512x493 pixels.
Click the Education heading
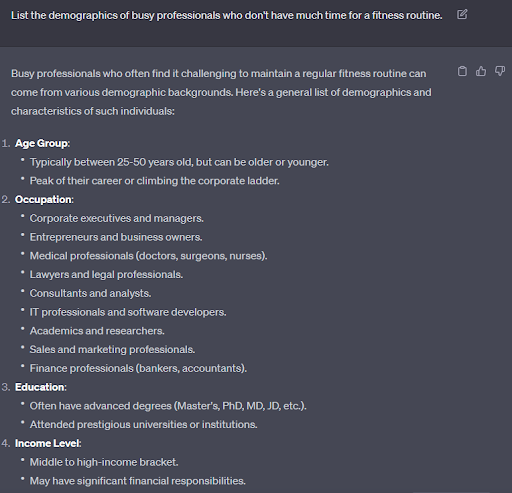[x=41, y=387]
